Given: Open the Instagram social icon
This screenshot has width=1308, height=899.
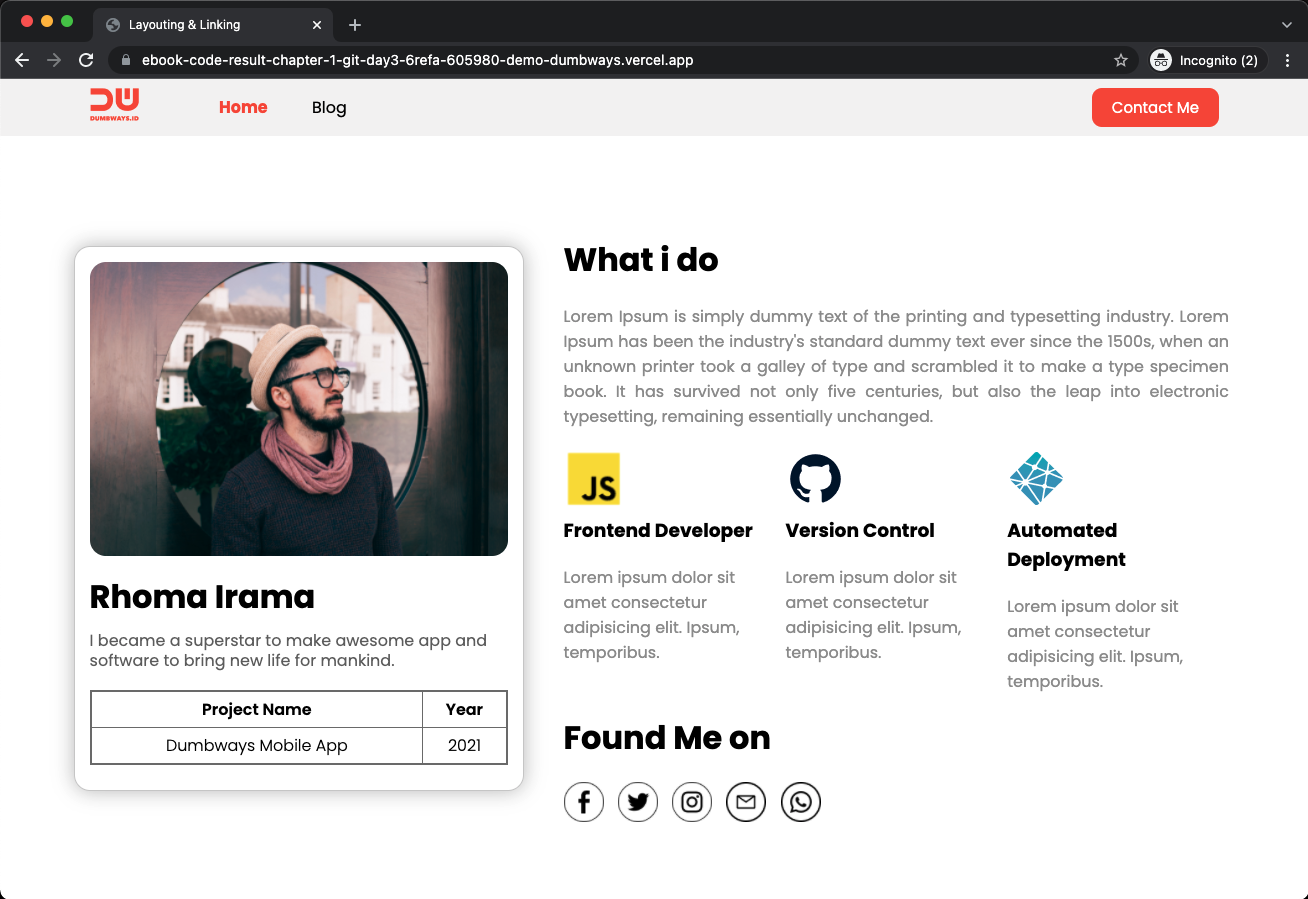Looking at the screenshot, I should (x=692, y=802).
